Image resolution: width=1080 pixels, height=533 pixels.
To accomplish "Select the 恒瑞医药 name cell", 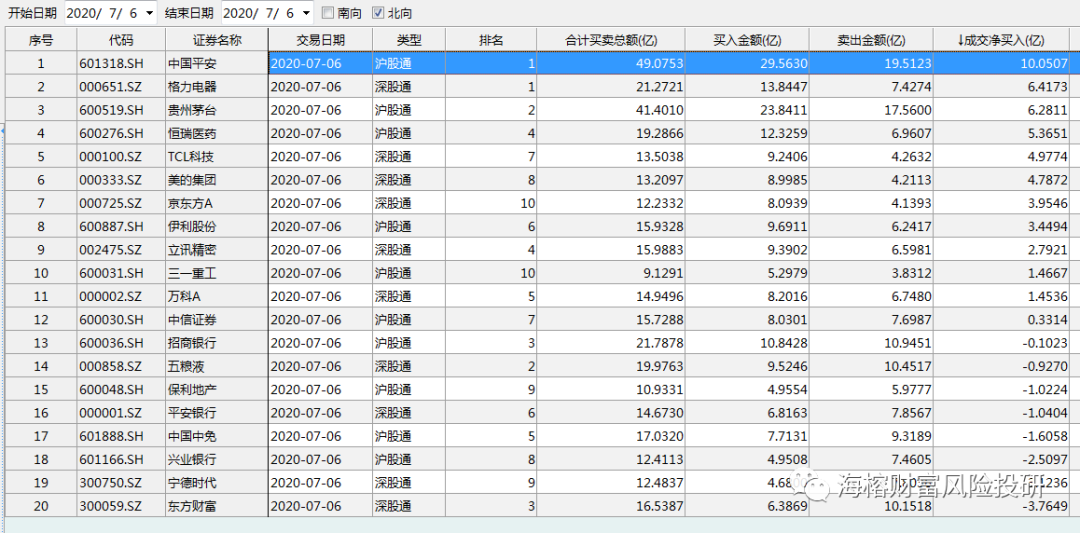I will point(217,134).
